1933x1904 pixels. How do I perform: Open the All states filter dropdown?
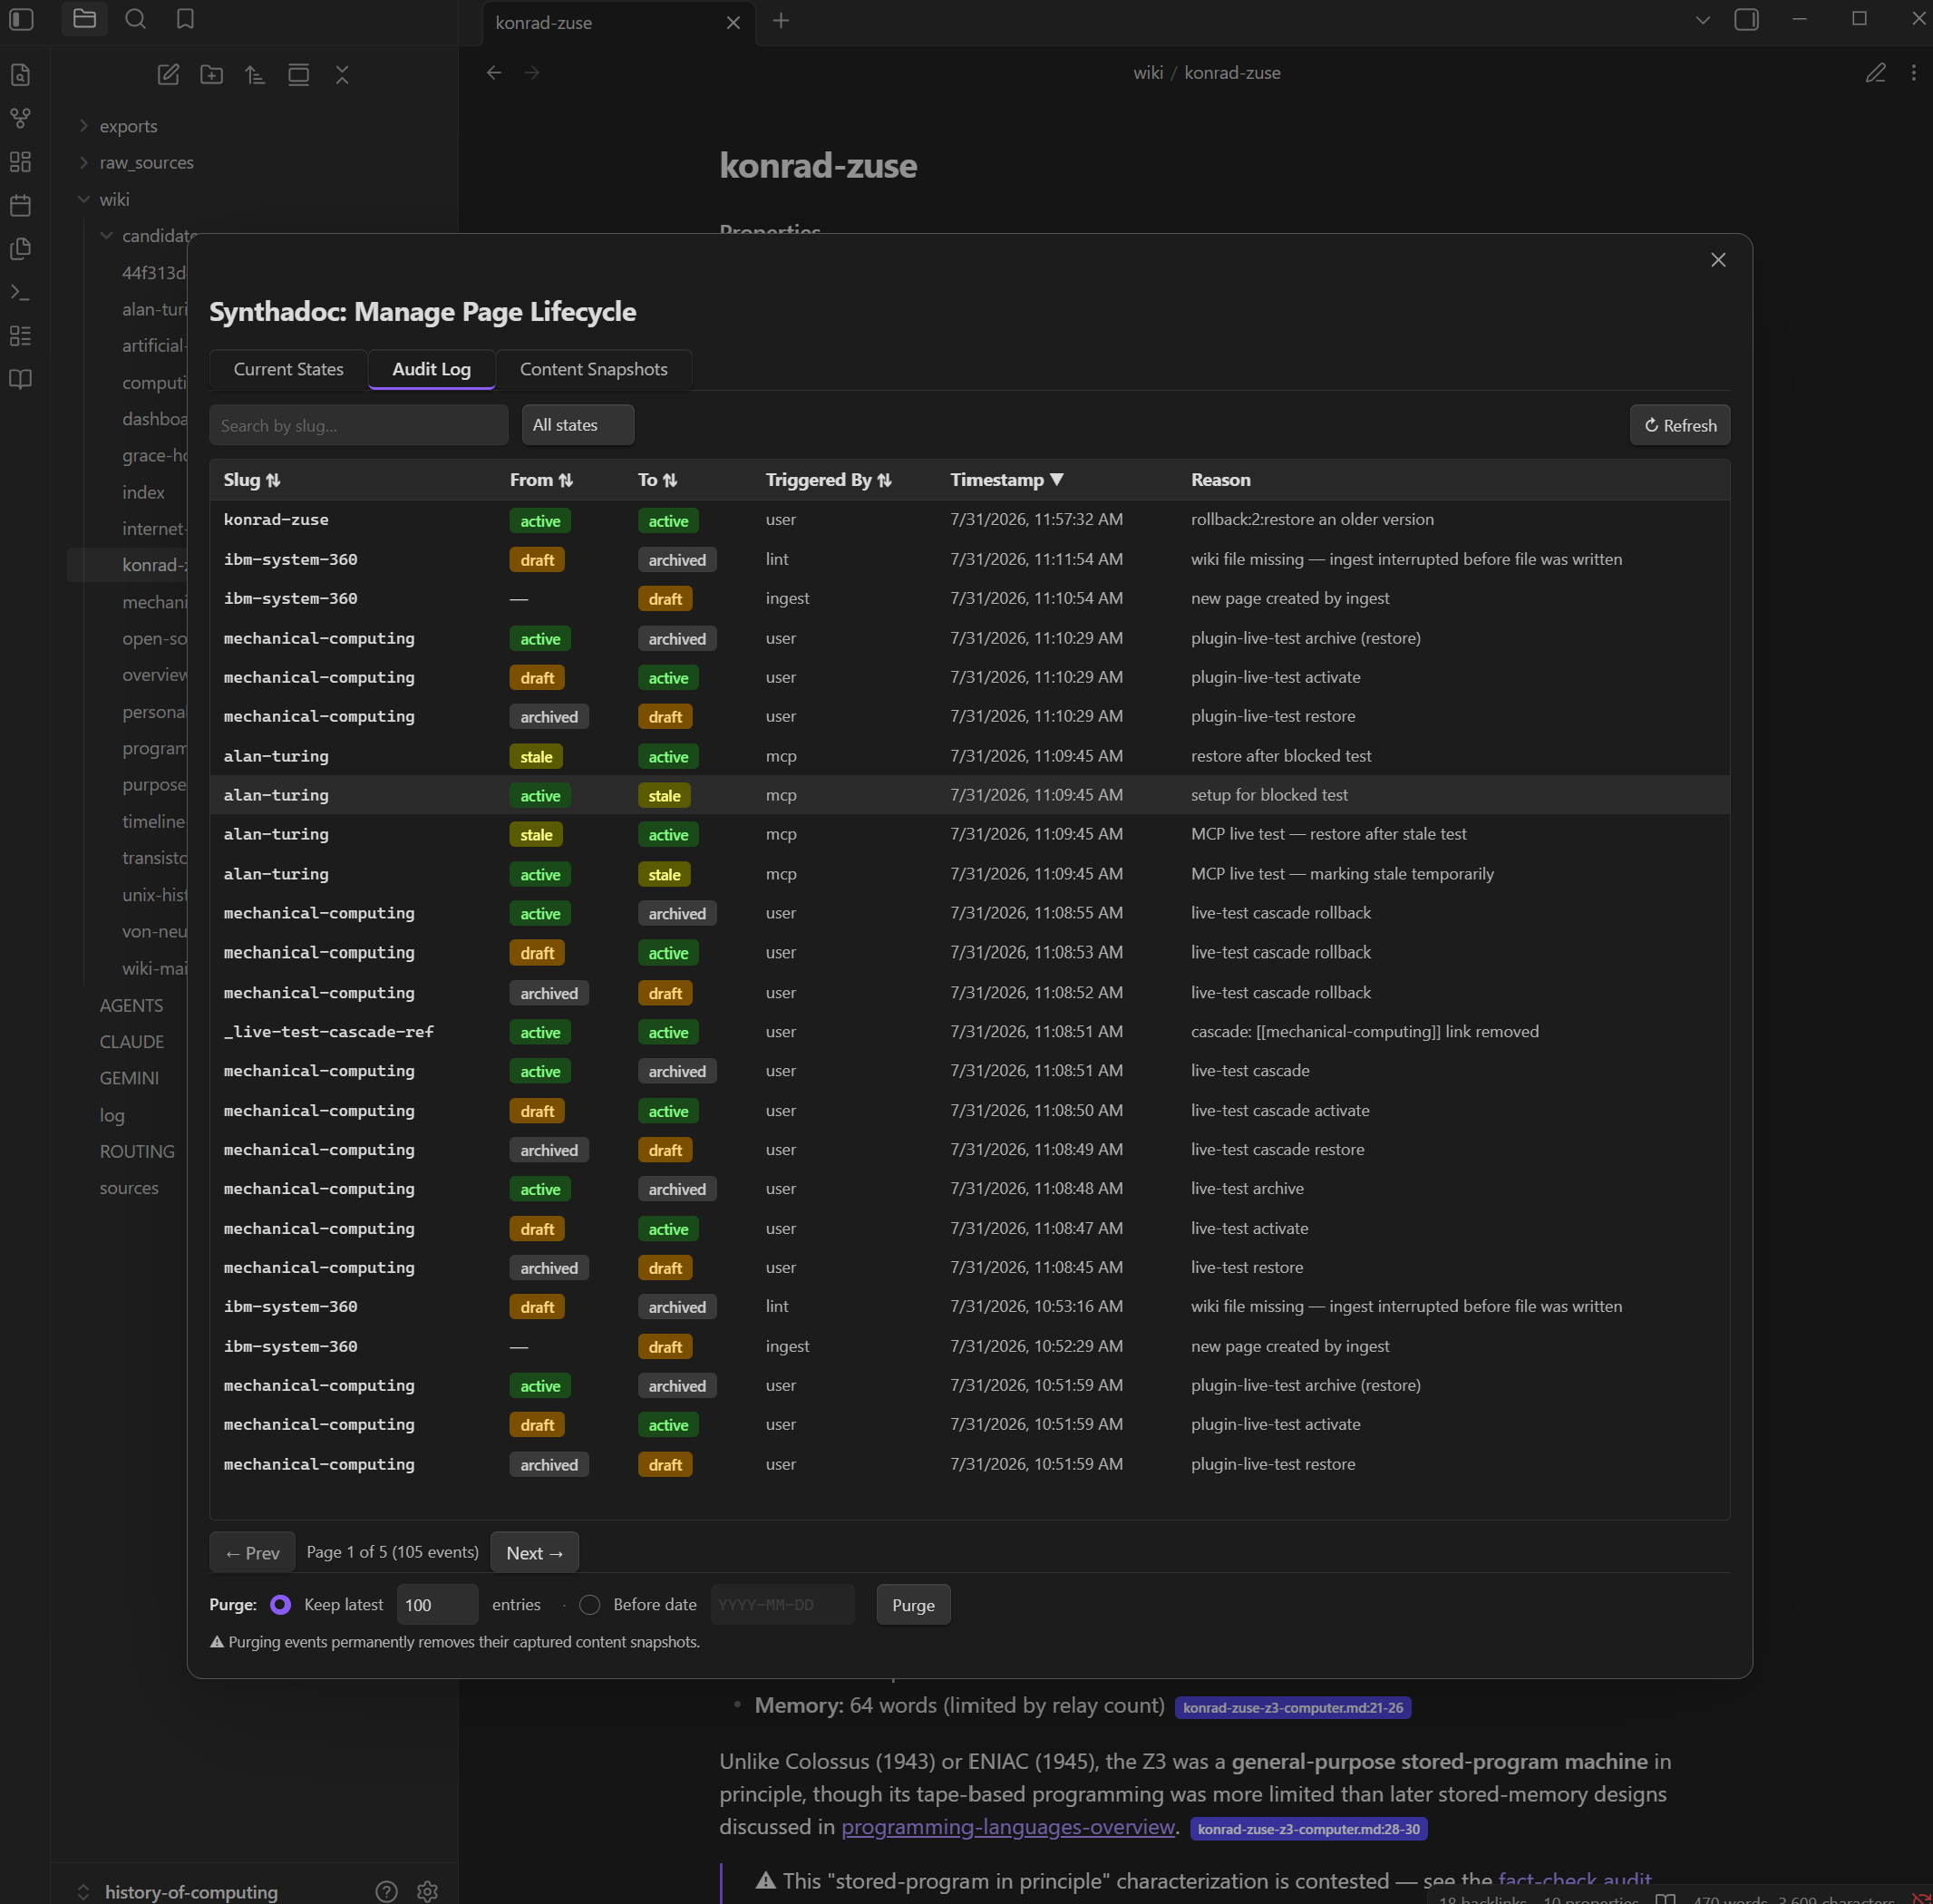[578, 425]
